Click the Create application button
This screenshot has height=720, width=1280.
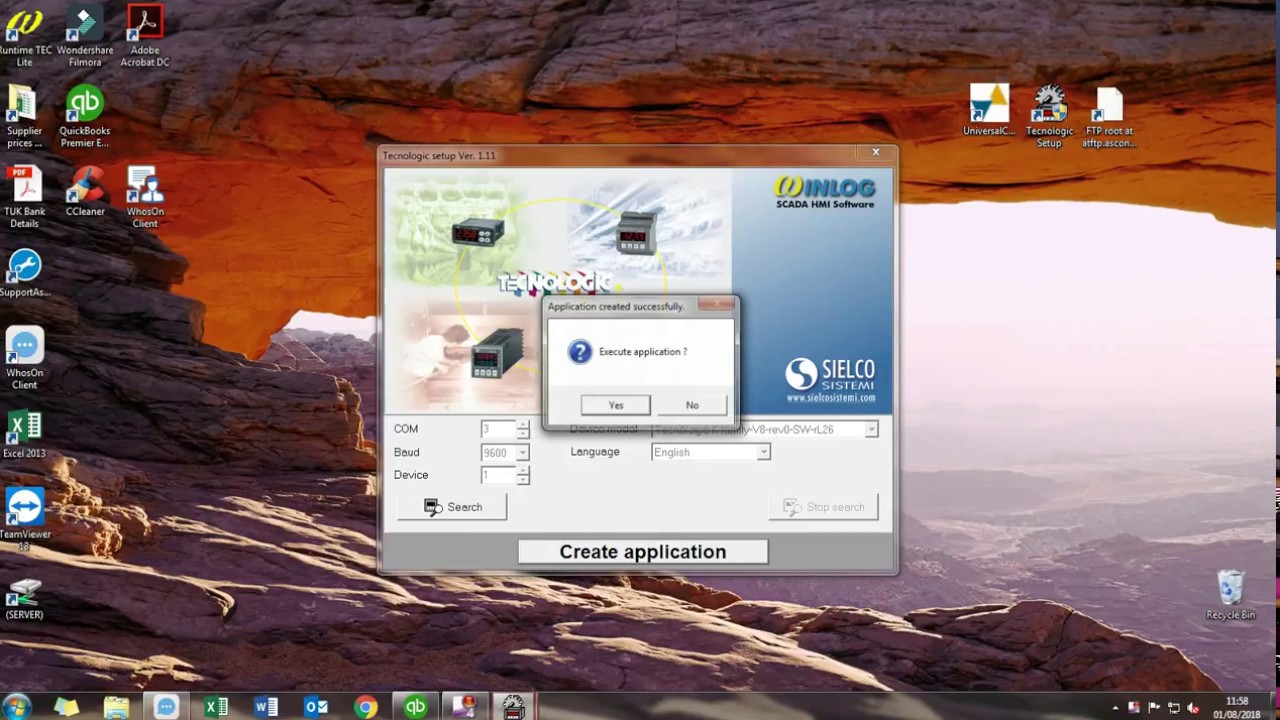(643, 552)
